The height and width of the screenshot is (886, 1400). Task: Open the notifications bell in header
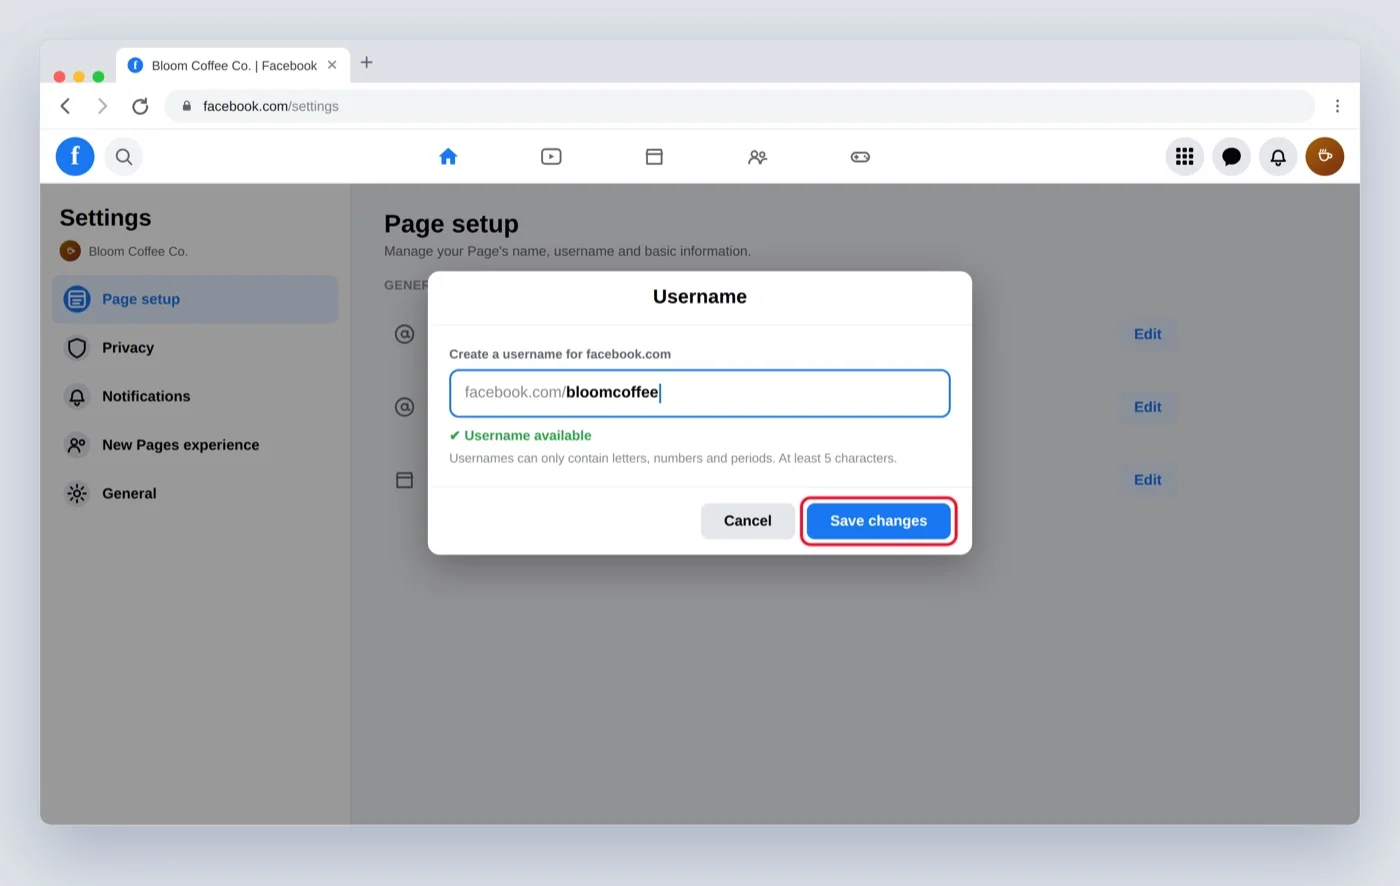tap(1278, 156)
